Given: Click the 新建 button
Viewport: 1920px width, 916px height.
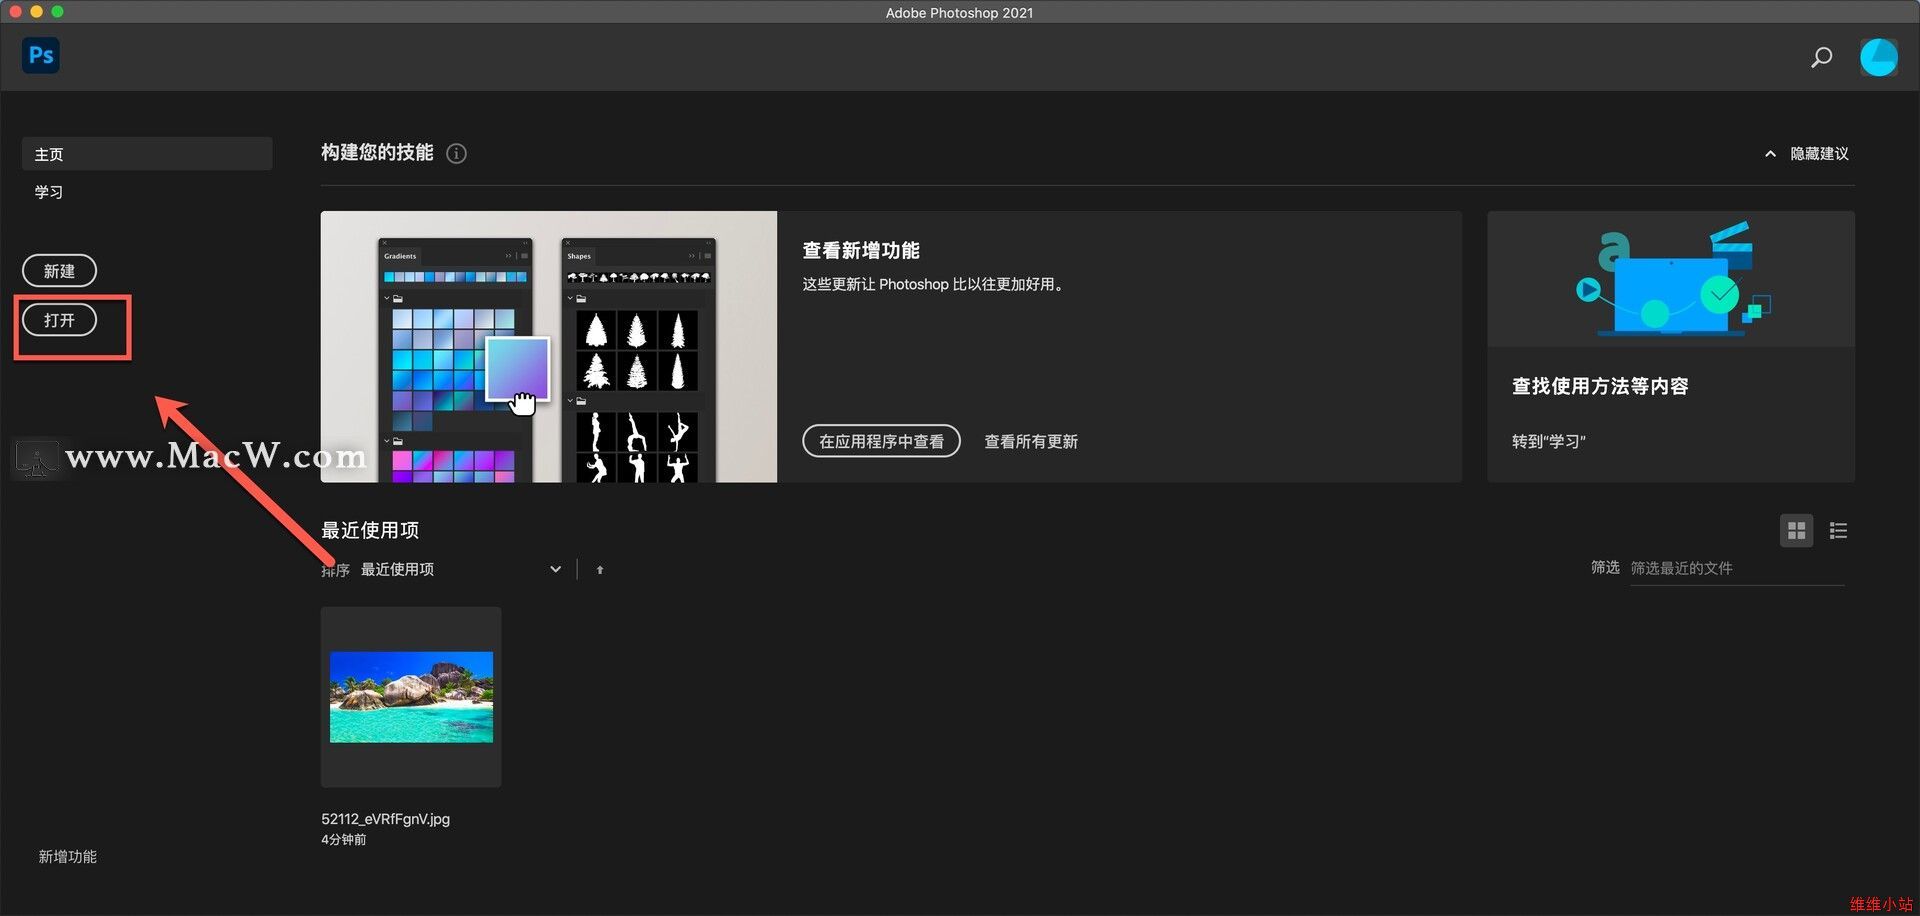Looking at the screenshot, I should [x=59, y=271].
